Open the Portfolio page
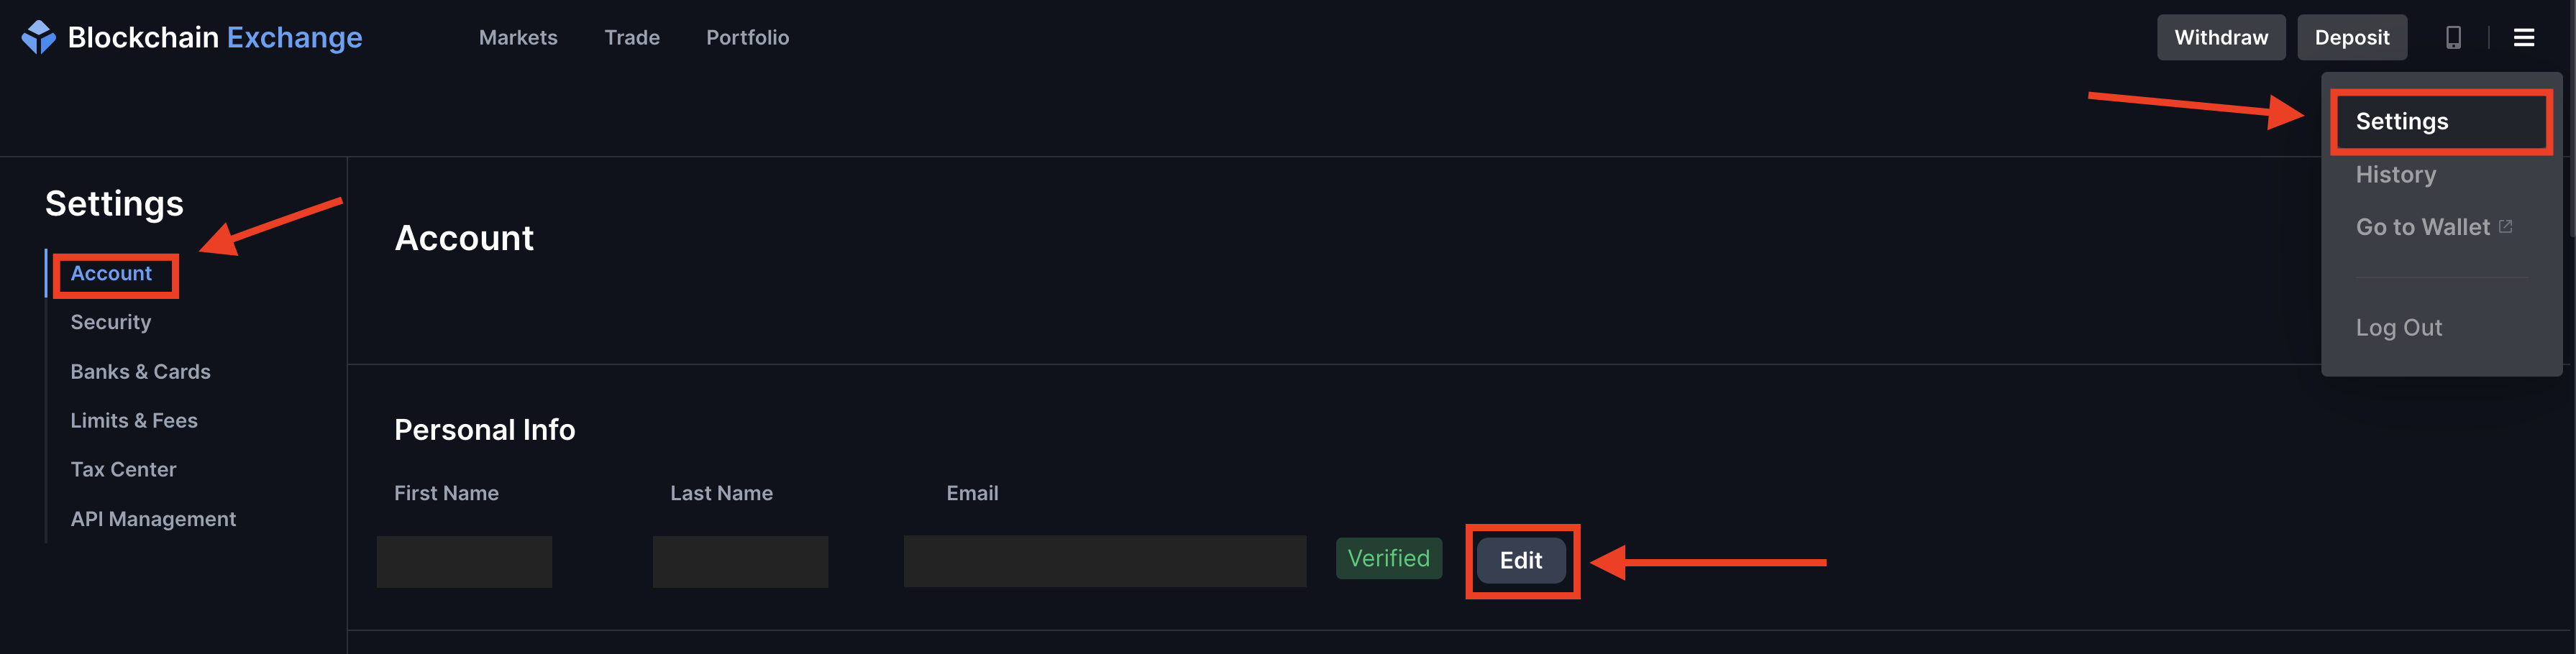Image resolution: width=2576 pixels, height=654 pixels. click(x=747, y=37)
